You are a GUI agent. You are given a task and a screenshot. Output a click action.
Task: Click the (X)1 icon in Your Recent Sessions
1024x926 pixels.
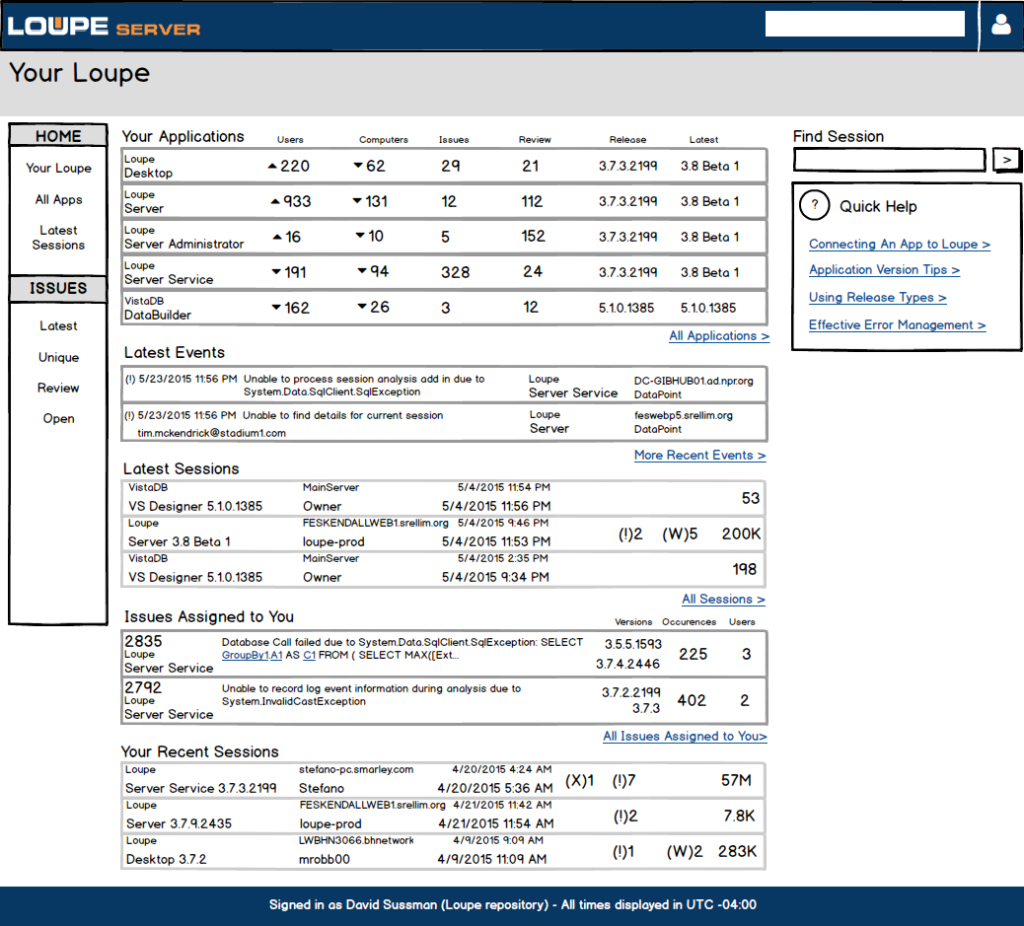point(578,780)
